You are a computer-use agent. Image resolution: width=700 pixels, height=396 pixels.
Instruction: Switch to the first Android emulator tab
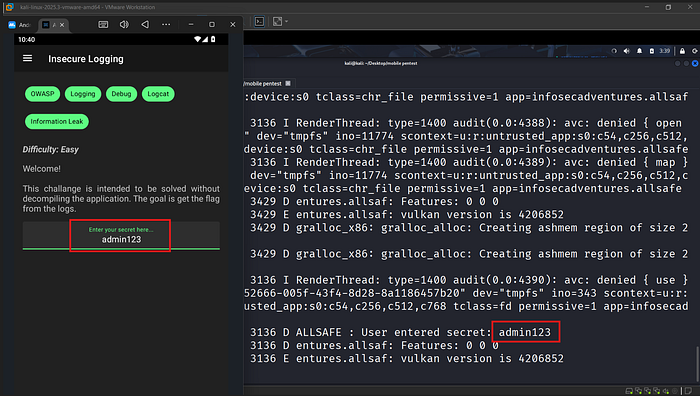tap(20, 25)
